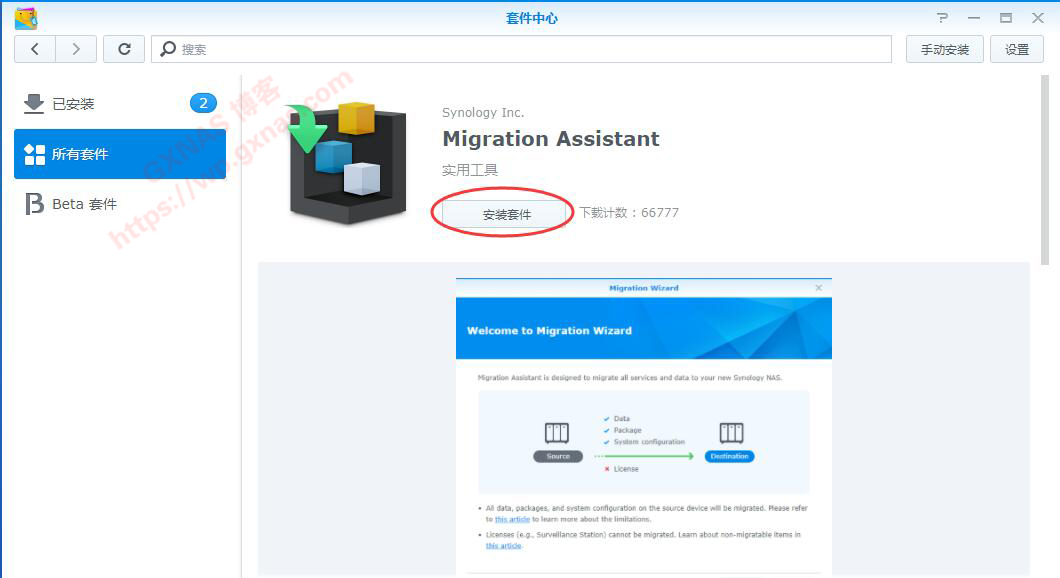Click the 手动安装 button
Viewport: 1060px width, 578px height.
coord(944,49)
